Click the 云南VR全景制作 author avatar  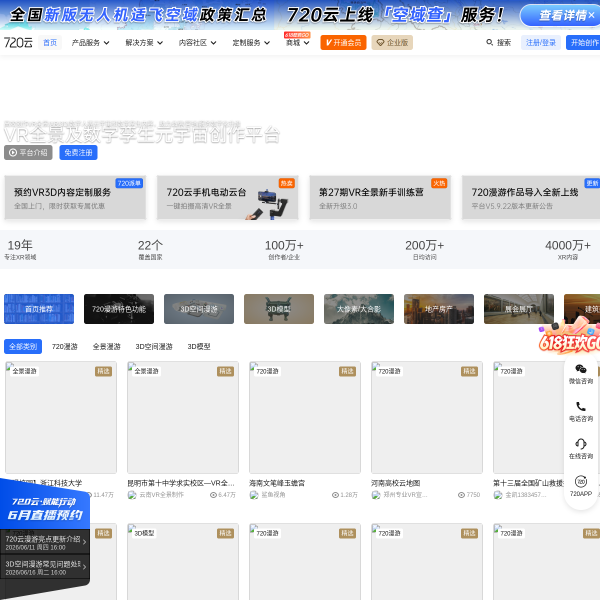(x=132, y=495)
